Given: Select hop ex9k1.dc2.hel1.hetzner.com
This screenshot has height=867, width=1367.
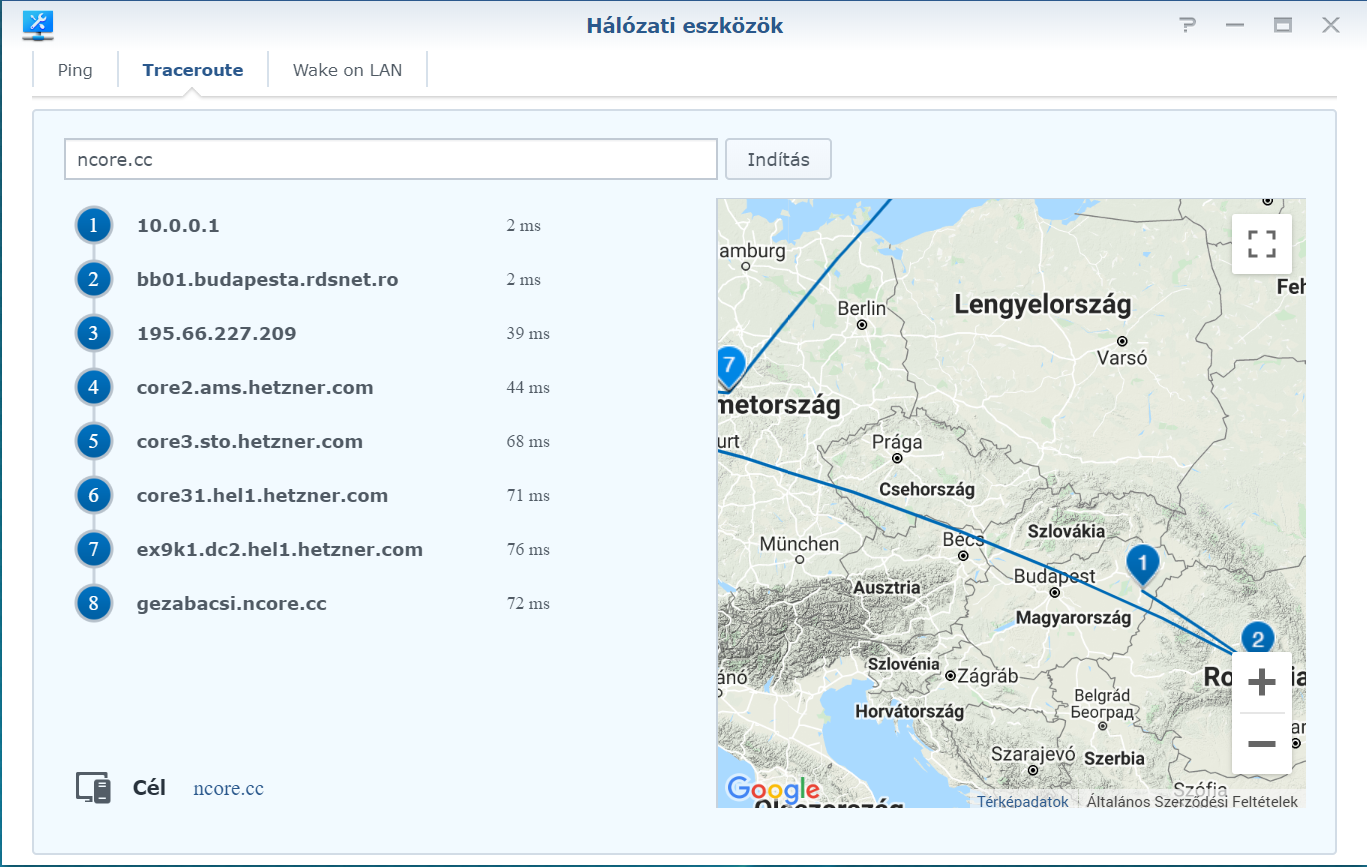Looking at the screenshot, I should coord(280,550).
